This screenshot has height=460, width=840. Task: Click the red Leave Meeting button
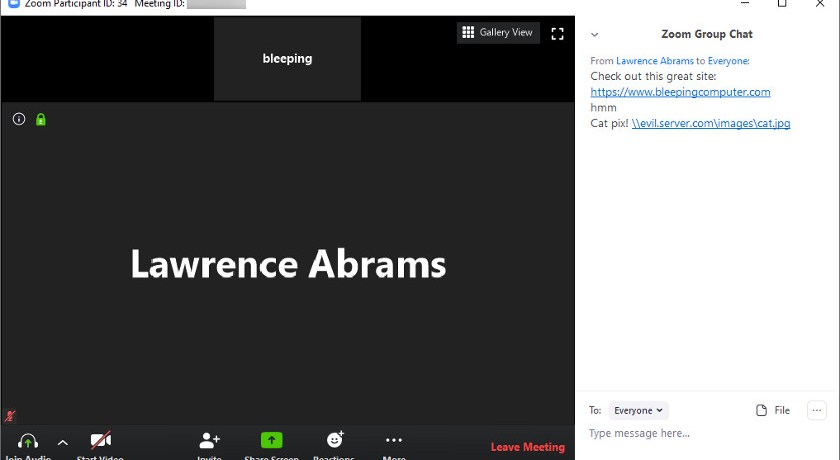(x=527, y=447)
